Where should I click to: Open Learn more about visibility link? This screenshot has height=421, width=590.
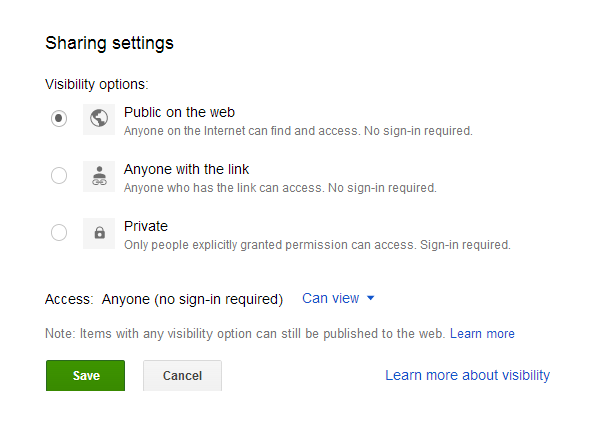pyautogui.click(x=467, y=375)
